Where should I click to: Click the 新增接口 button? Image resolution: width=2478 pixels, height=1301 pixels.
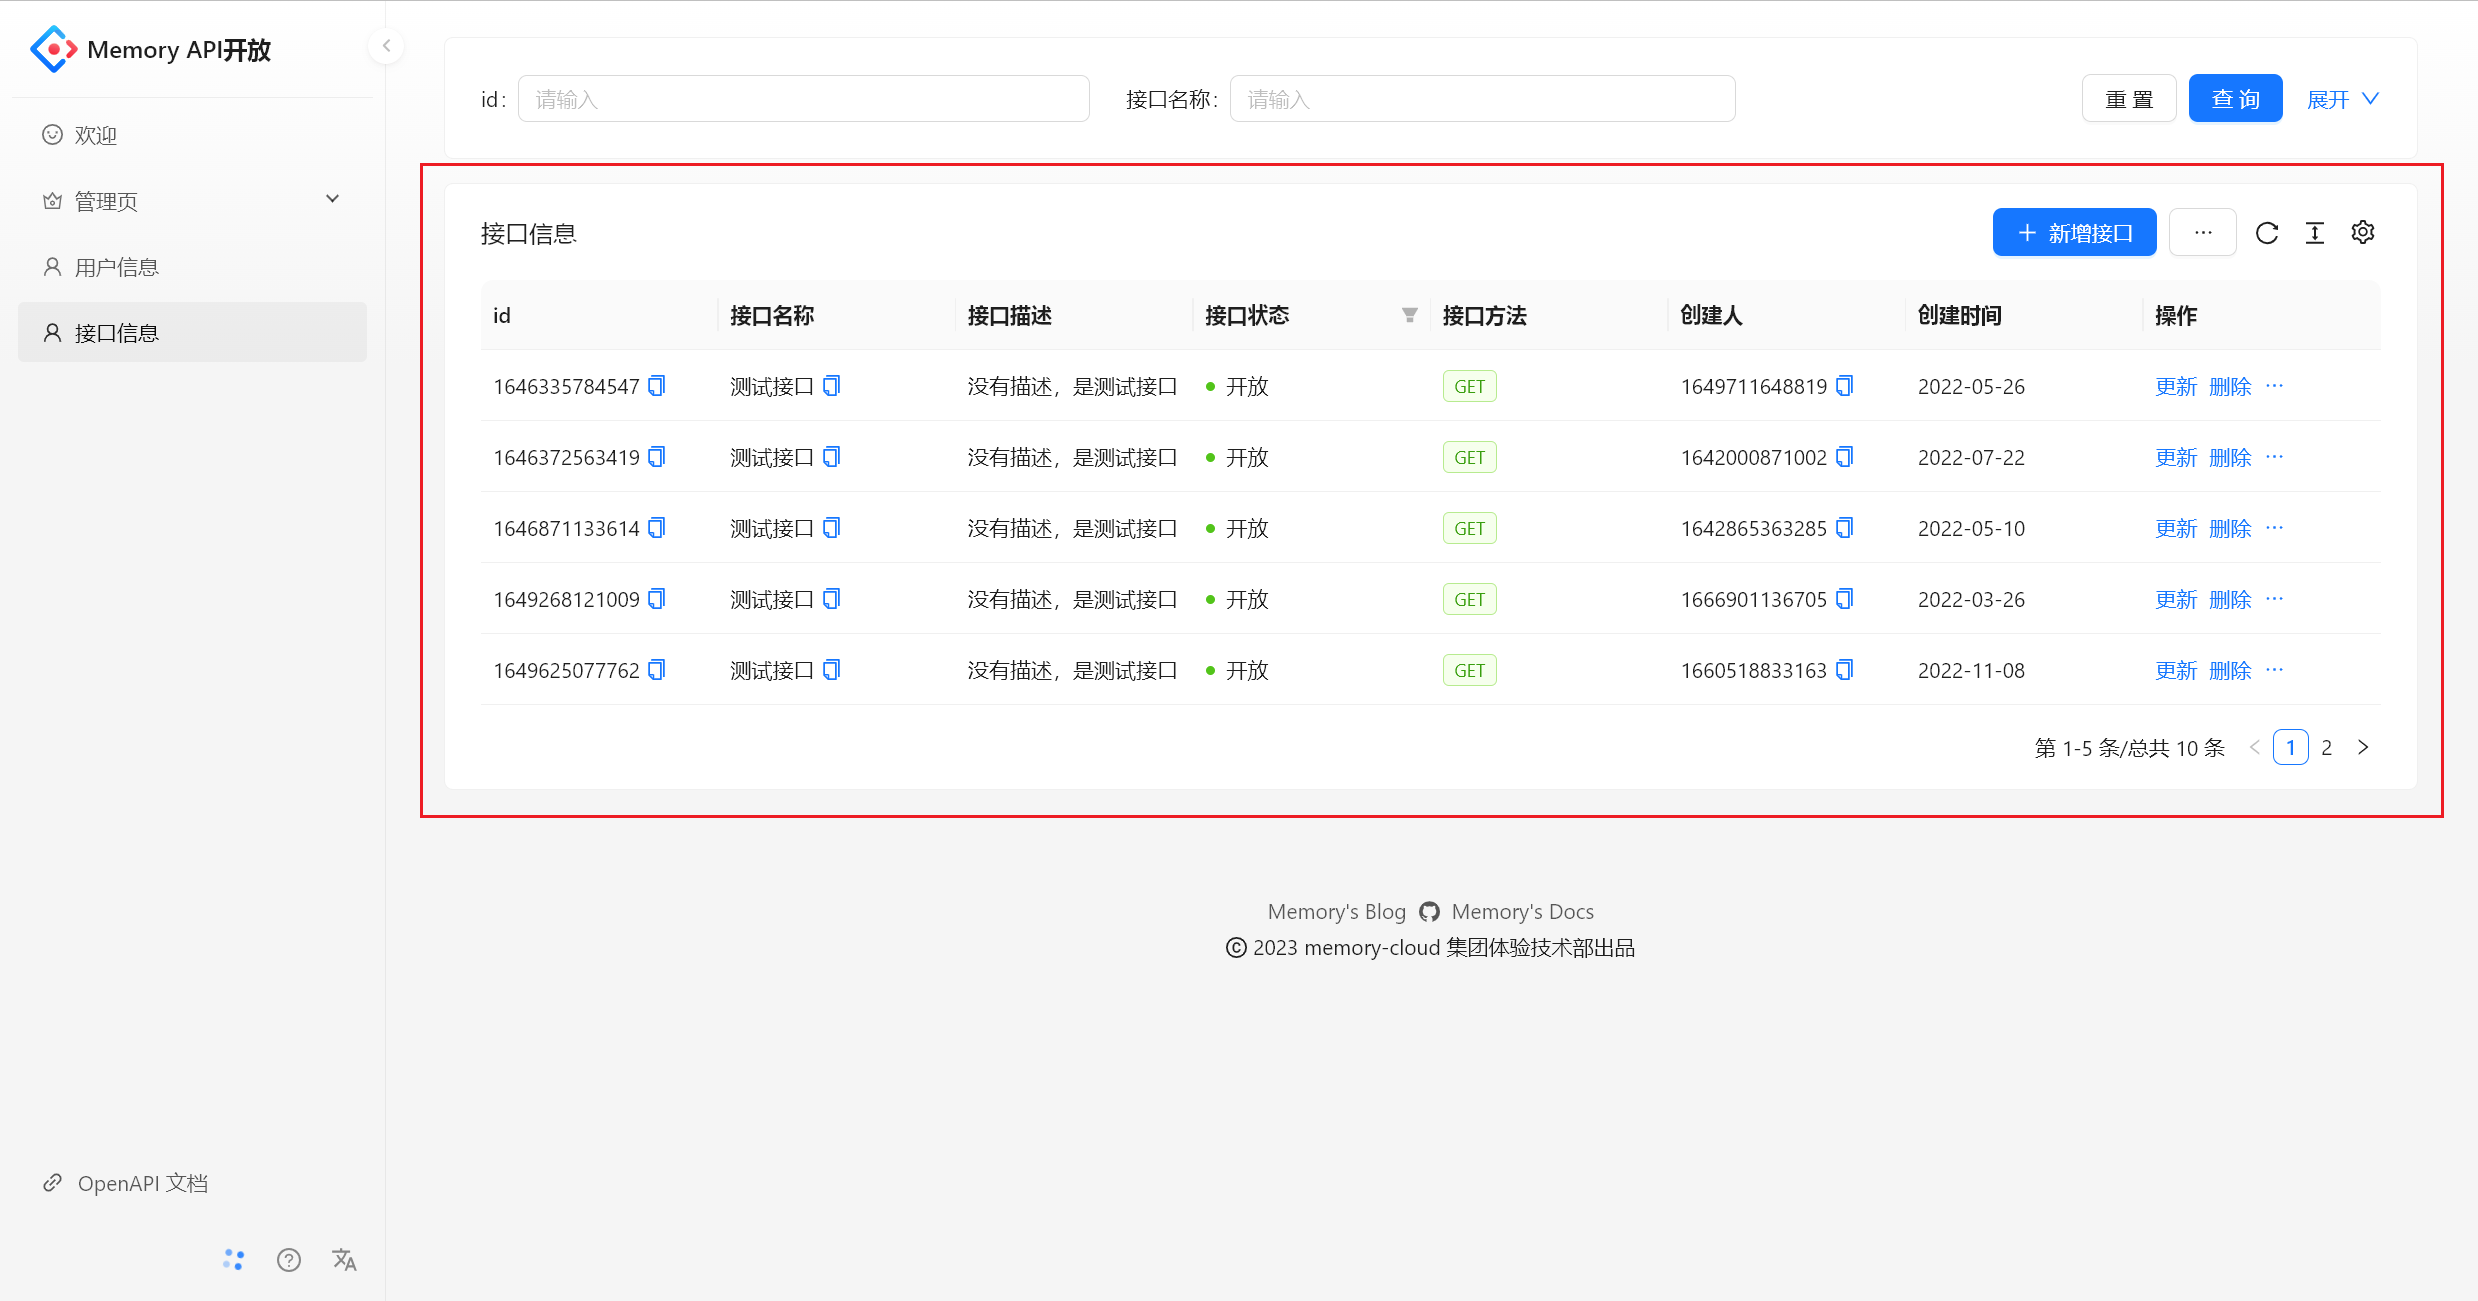tap(2075, 233)
